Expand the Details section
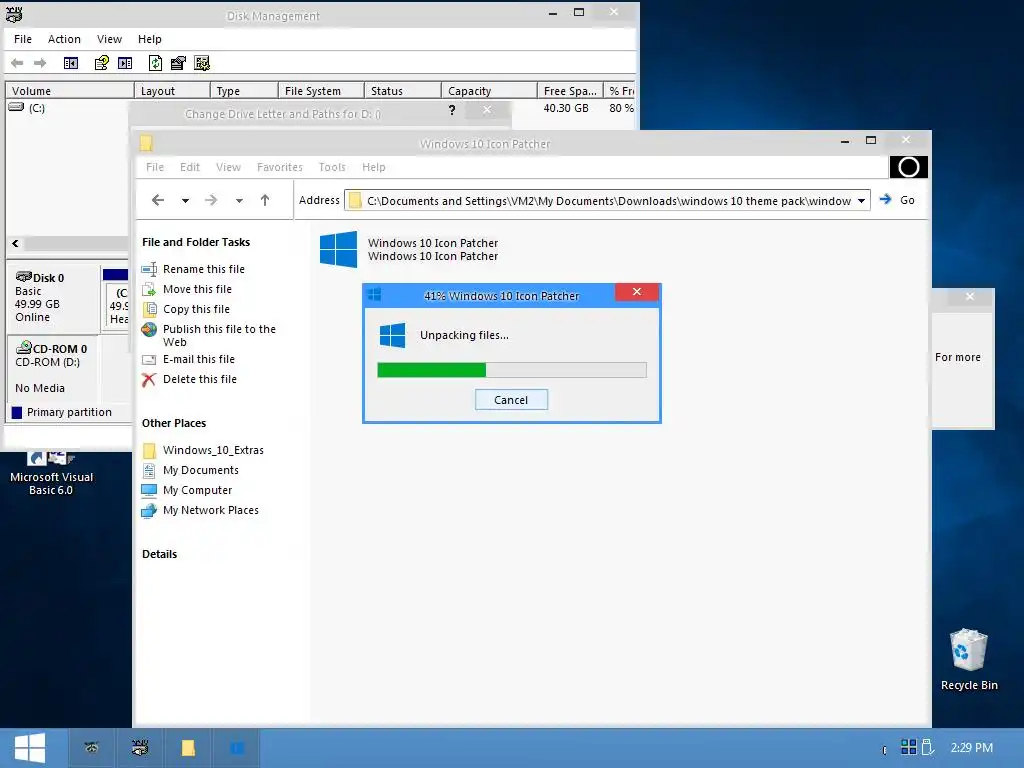1024x768 pixels. click(x=159, y=554)
